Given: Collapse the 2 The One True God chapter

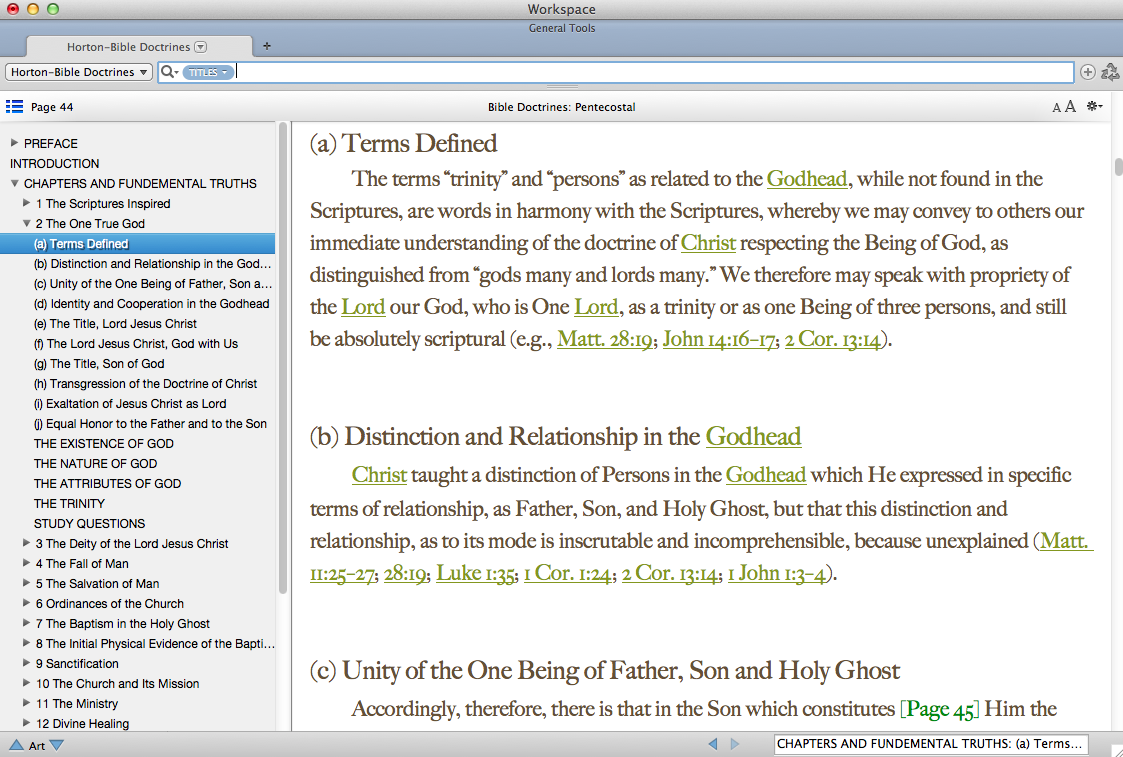Looking at the screenshot, I should (27, 224).
